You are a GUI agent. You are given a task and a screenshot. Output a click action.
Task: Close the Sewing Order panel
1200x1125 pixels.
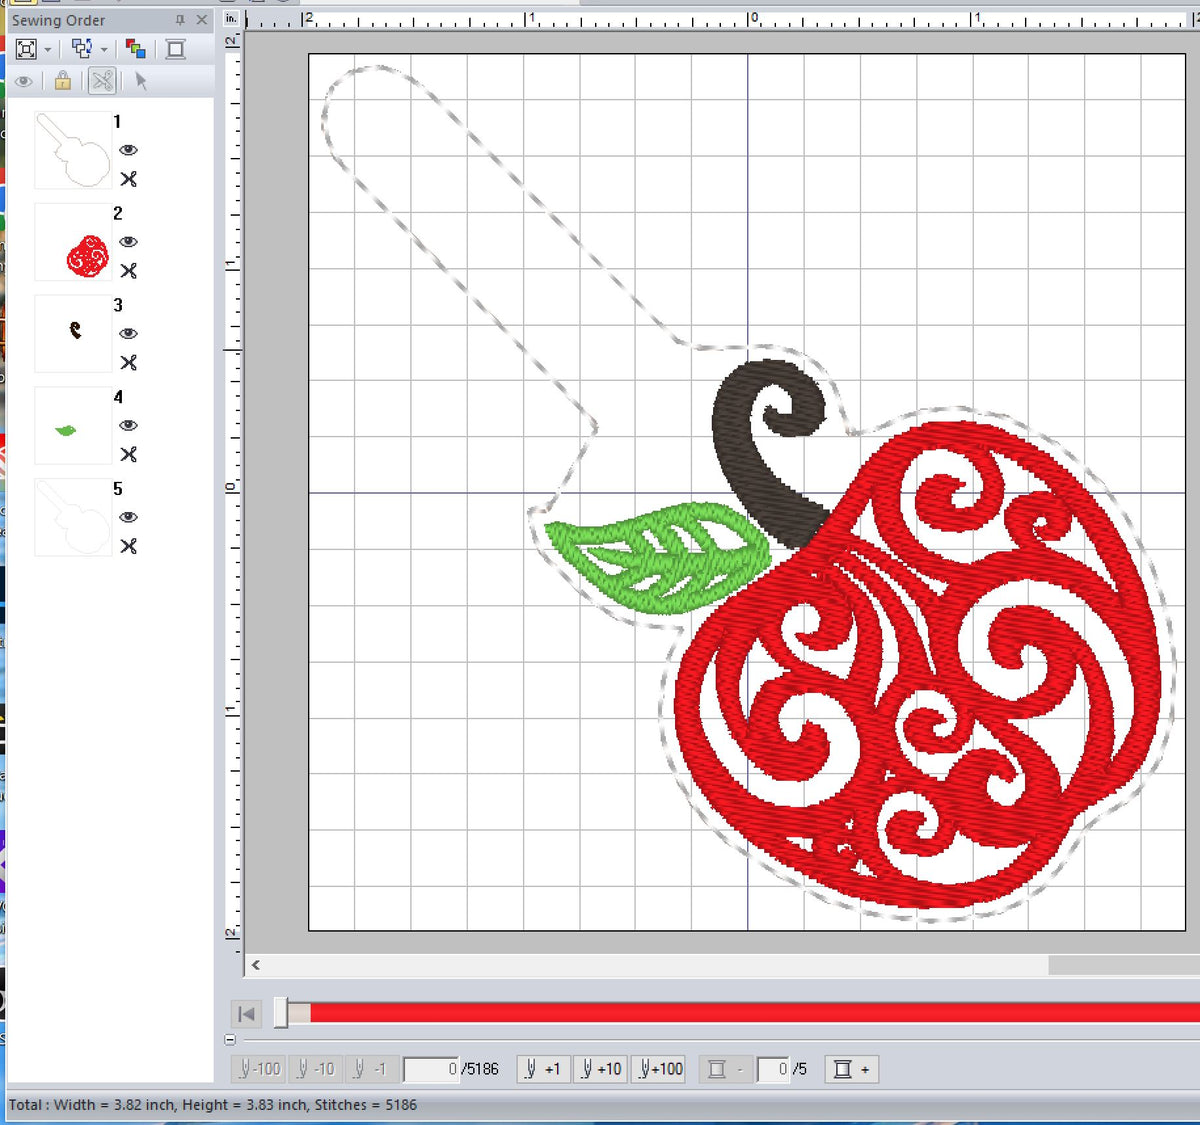[202, 20]
